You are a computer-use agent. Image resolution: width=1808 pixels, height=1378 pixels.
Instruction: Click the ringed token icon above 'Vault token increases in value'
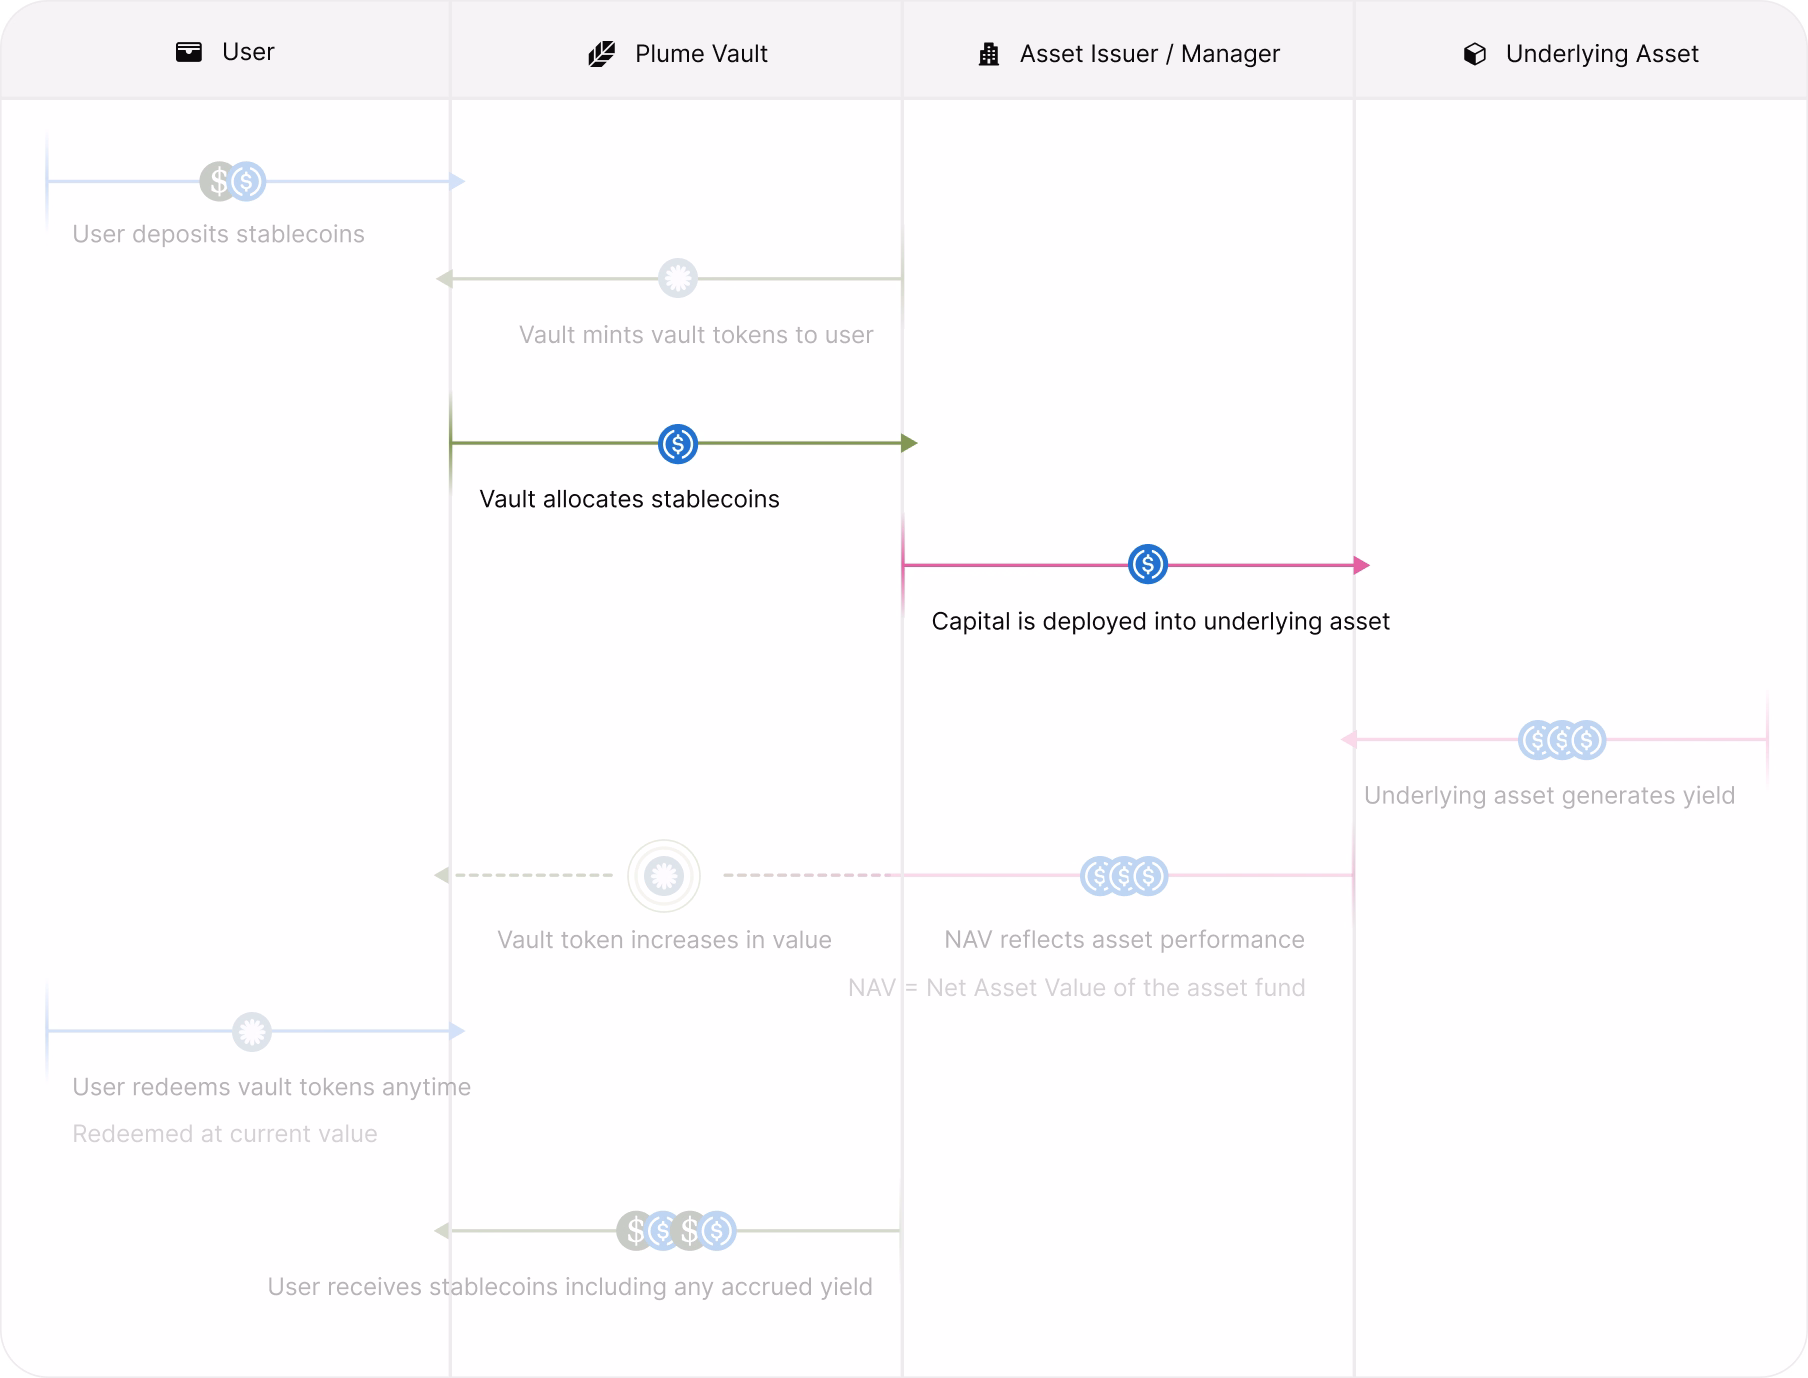(664, 876)
